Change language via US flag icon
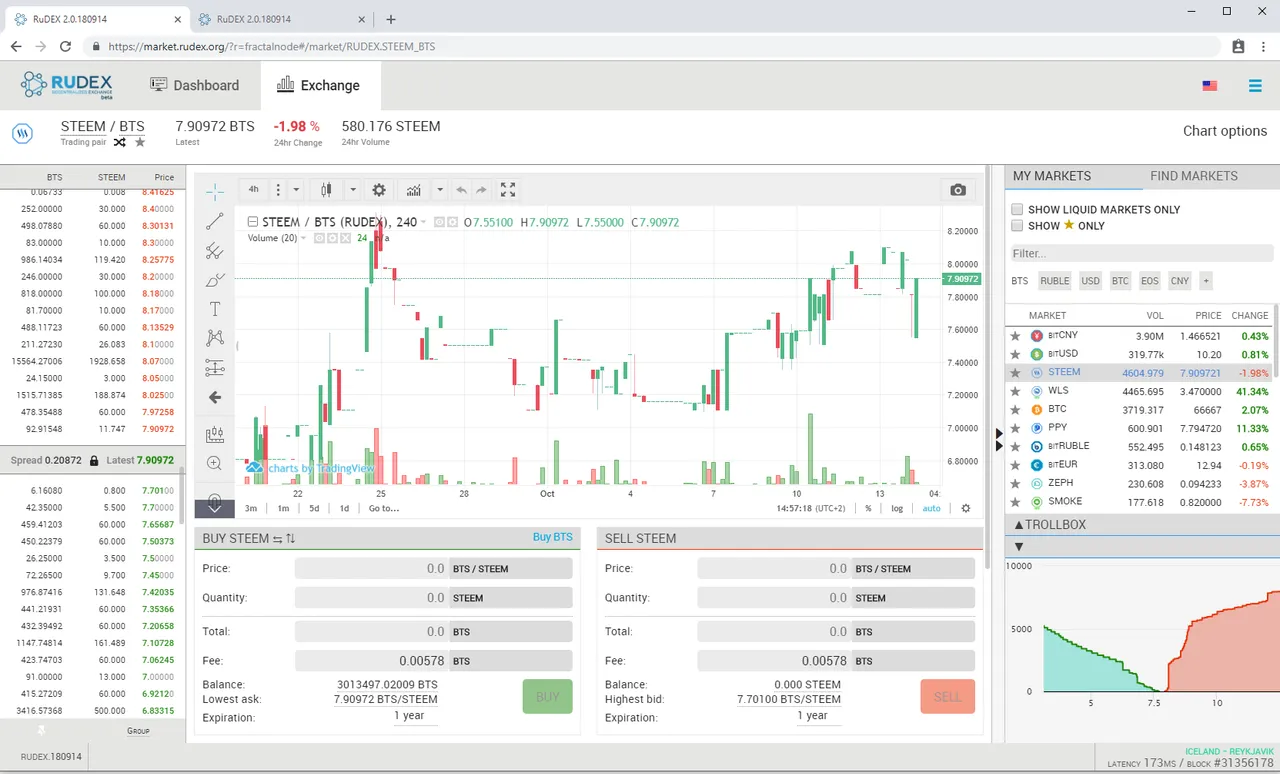Image resolution: width=1280 pixels, height=774 pixels. 1210,86
